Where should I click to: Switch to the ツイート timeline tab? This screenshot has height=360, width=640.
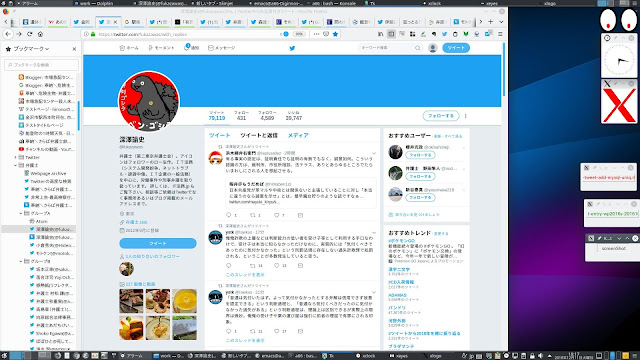pos(220,136)
